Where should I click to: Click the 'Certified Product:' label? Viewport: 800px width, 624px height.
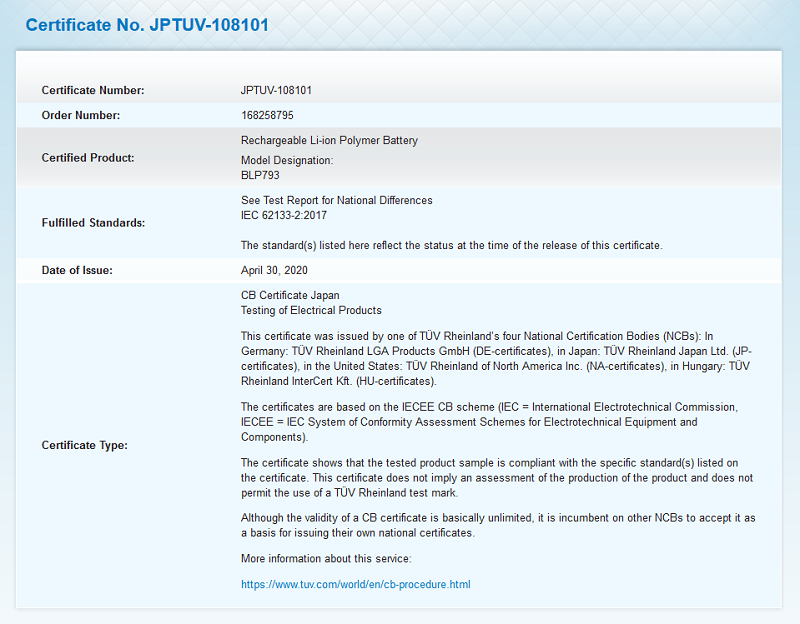point(88,158)
